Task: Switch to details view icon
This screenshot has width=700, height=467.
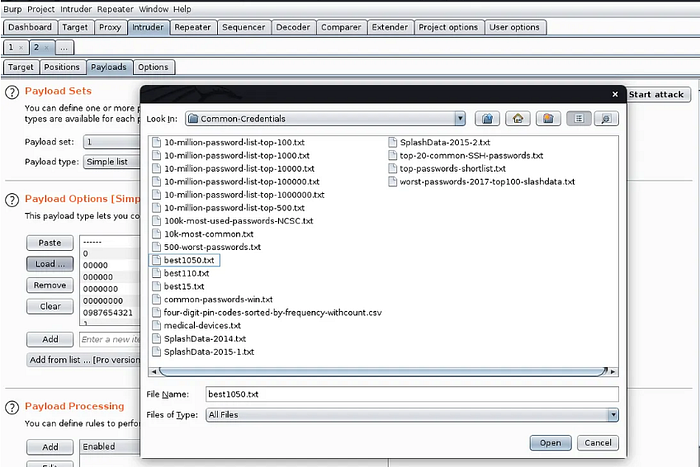Action: coord(606,119)
